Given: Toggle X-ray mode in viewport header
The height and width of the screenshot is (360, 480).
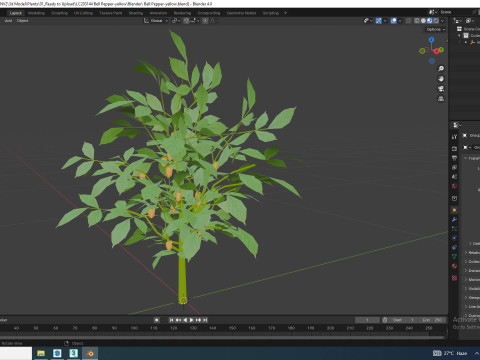Looking at the screenshot, I should 408,21.
